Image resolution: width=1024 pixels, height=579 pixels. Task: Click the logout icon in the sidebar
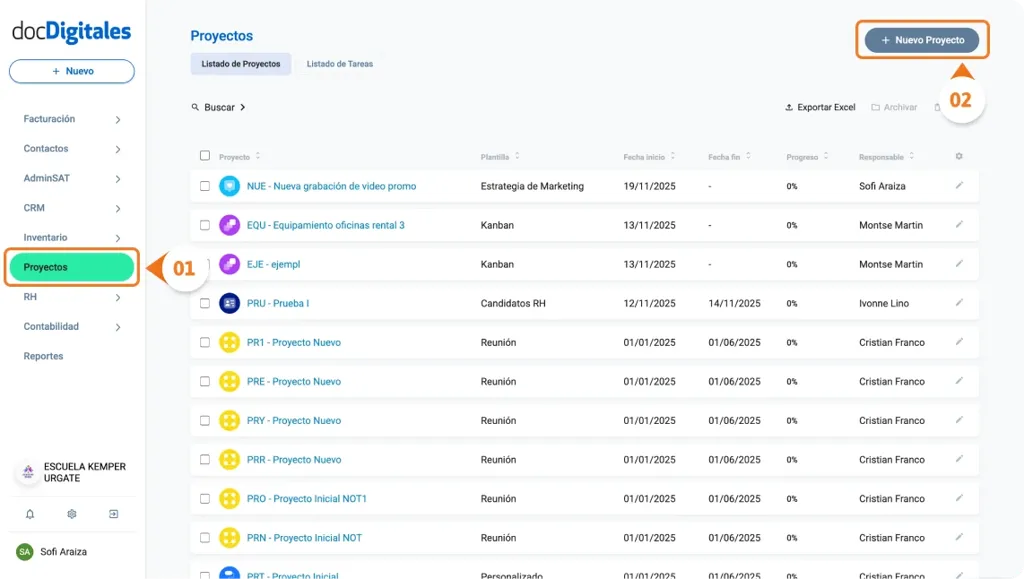click(112, 513)
